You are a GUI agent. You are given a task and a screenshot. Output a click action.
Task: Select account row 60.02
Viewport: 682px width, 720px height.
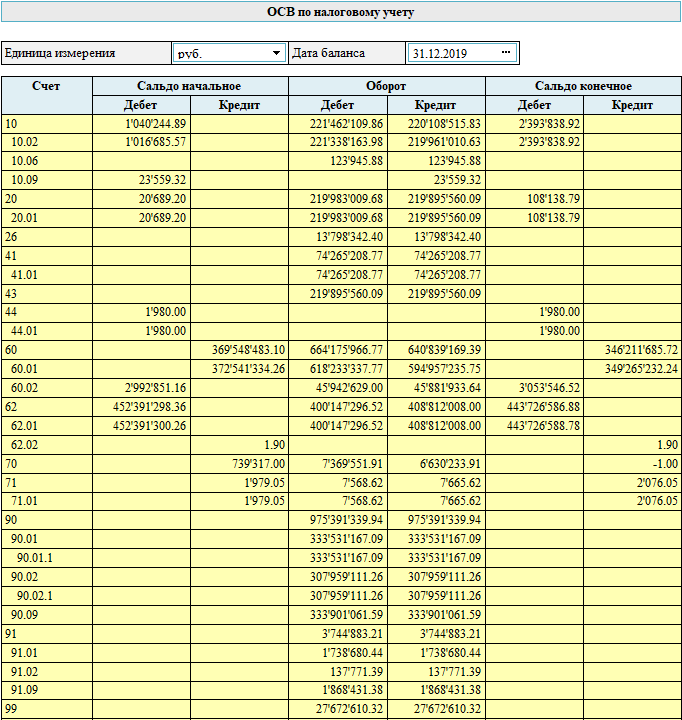[341, 388]
